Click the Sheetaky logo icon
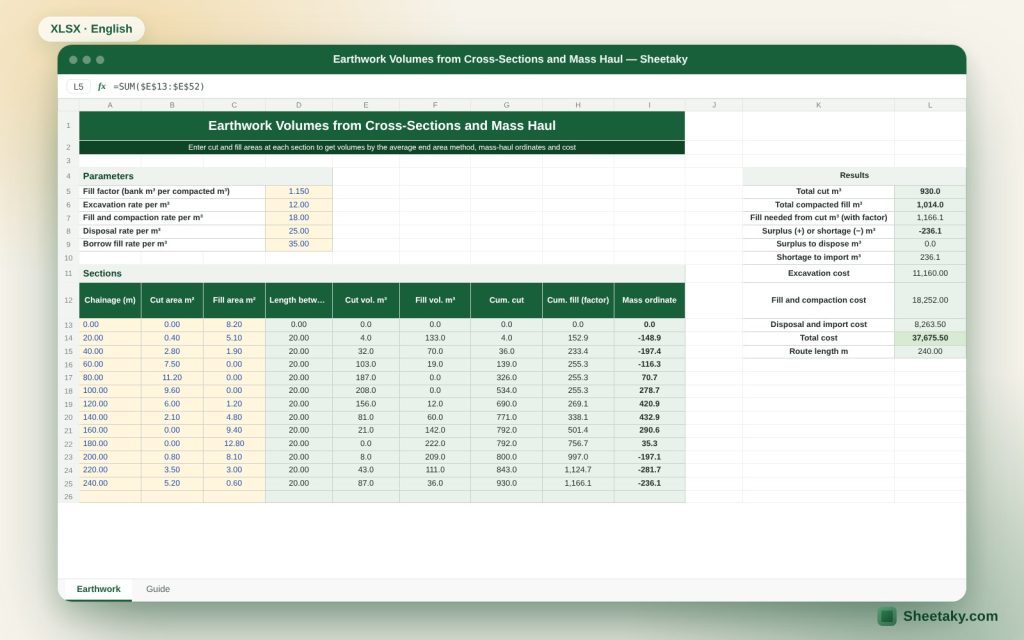1024x640 pixels. (x=886, y=616)
